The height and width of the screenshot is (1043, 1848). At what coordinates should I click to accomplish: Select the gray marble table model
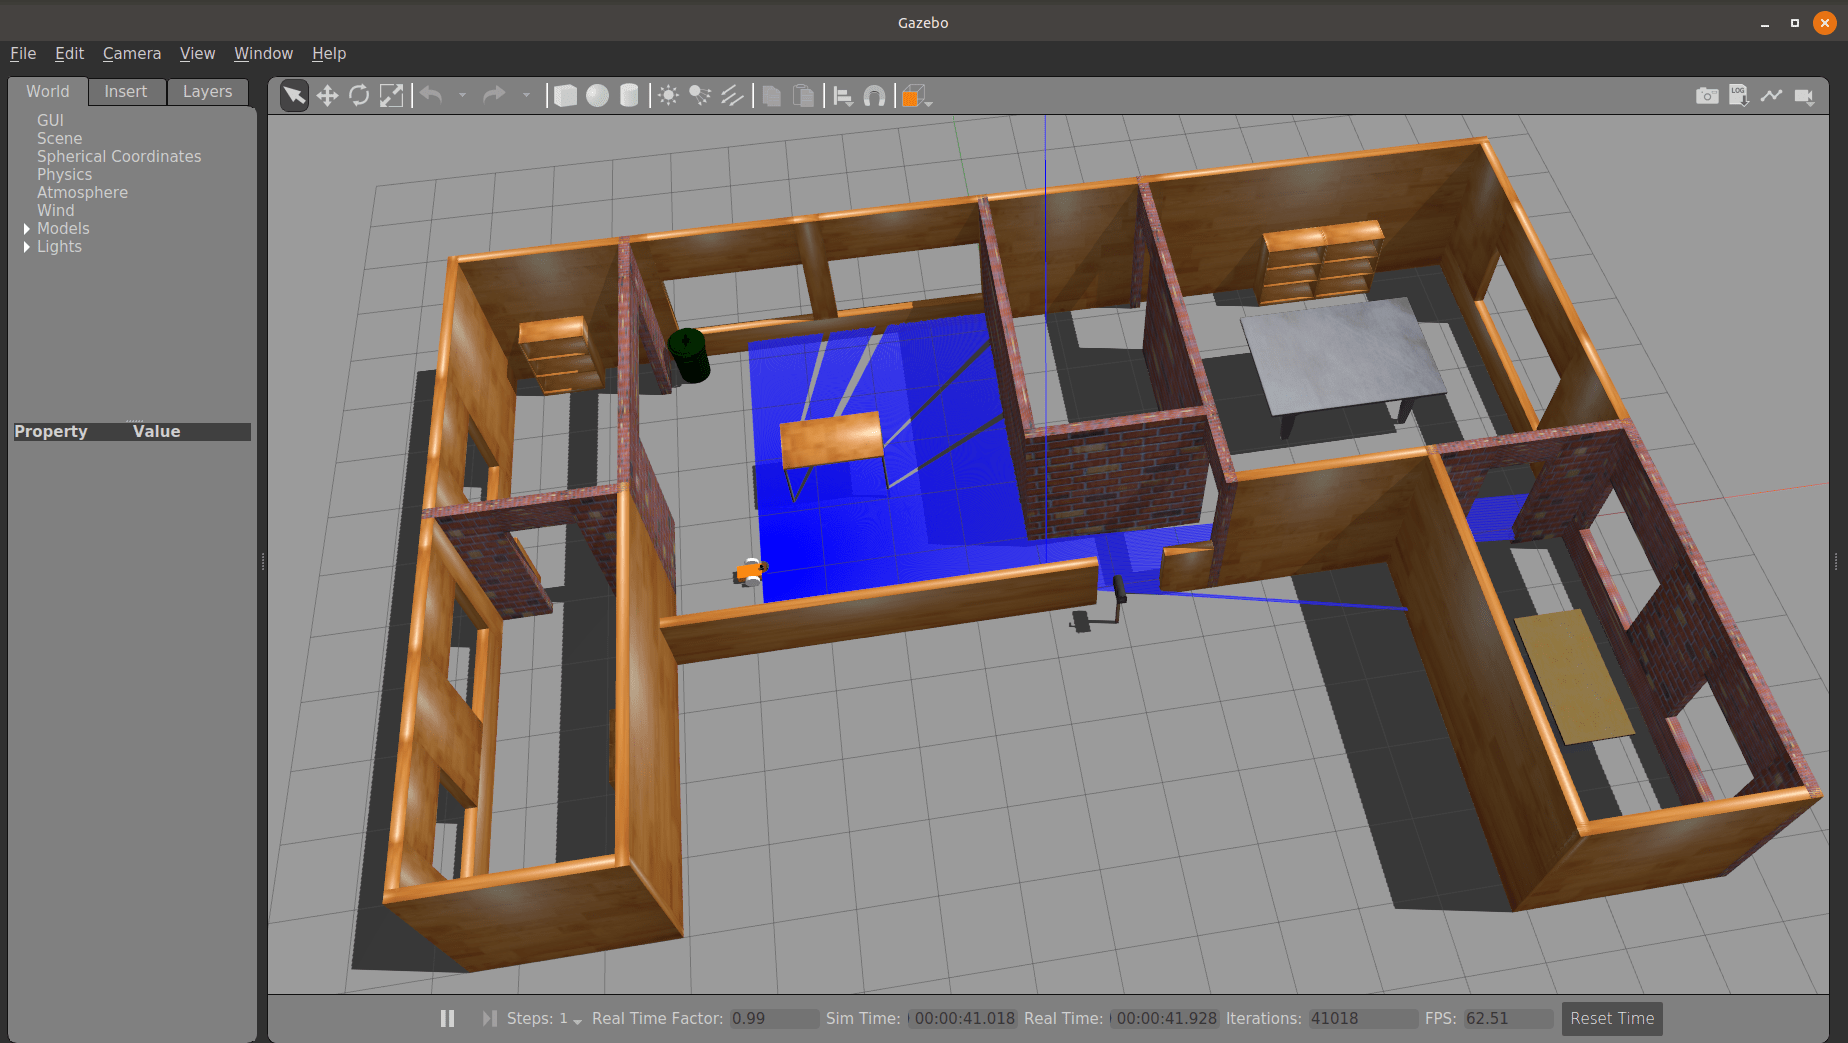click(1342, 358)
